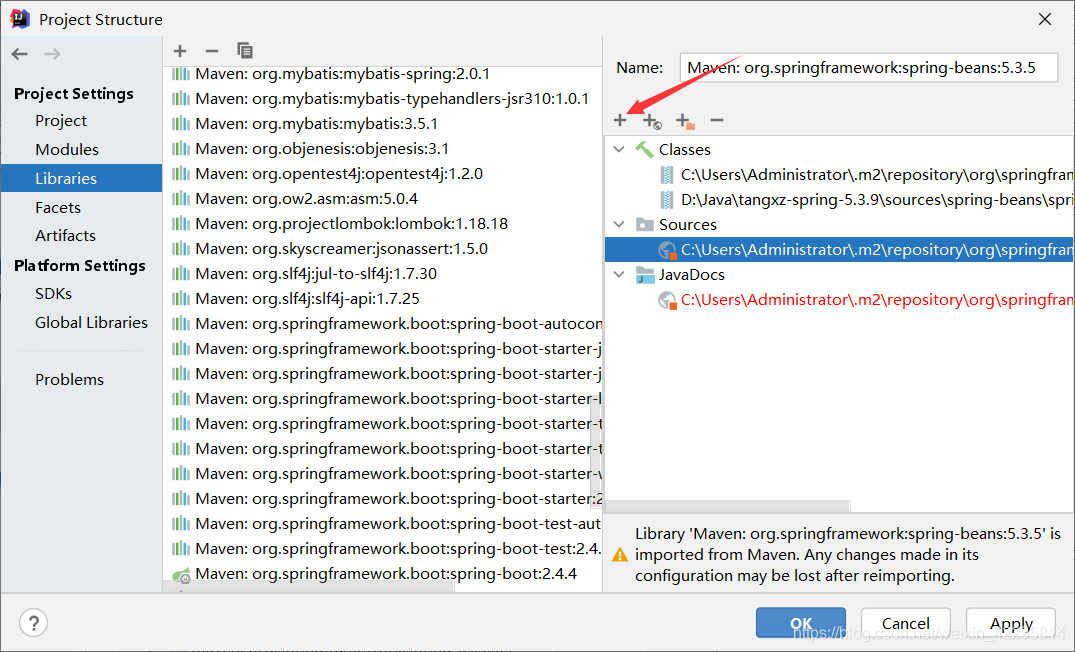Open the Facets settings page
This screenshot has width=1075, height=652.
pyautogui.click(x=58, y=207)
